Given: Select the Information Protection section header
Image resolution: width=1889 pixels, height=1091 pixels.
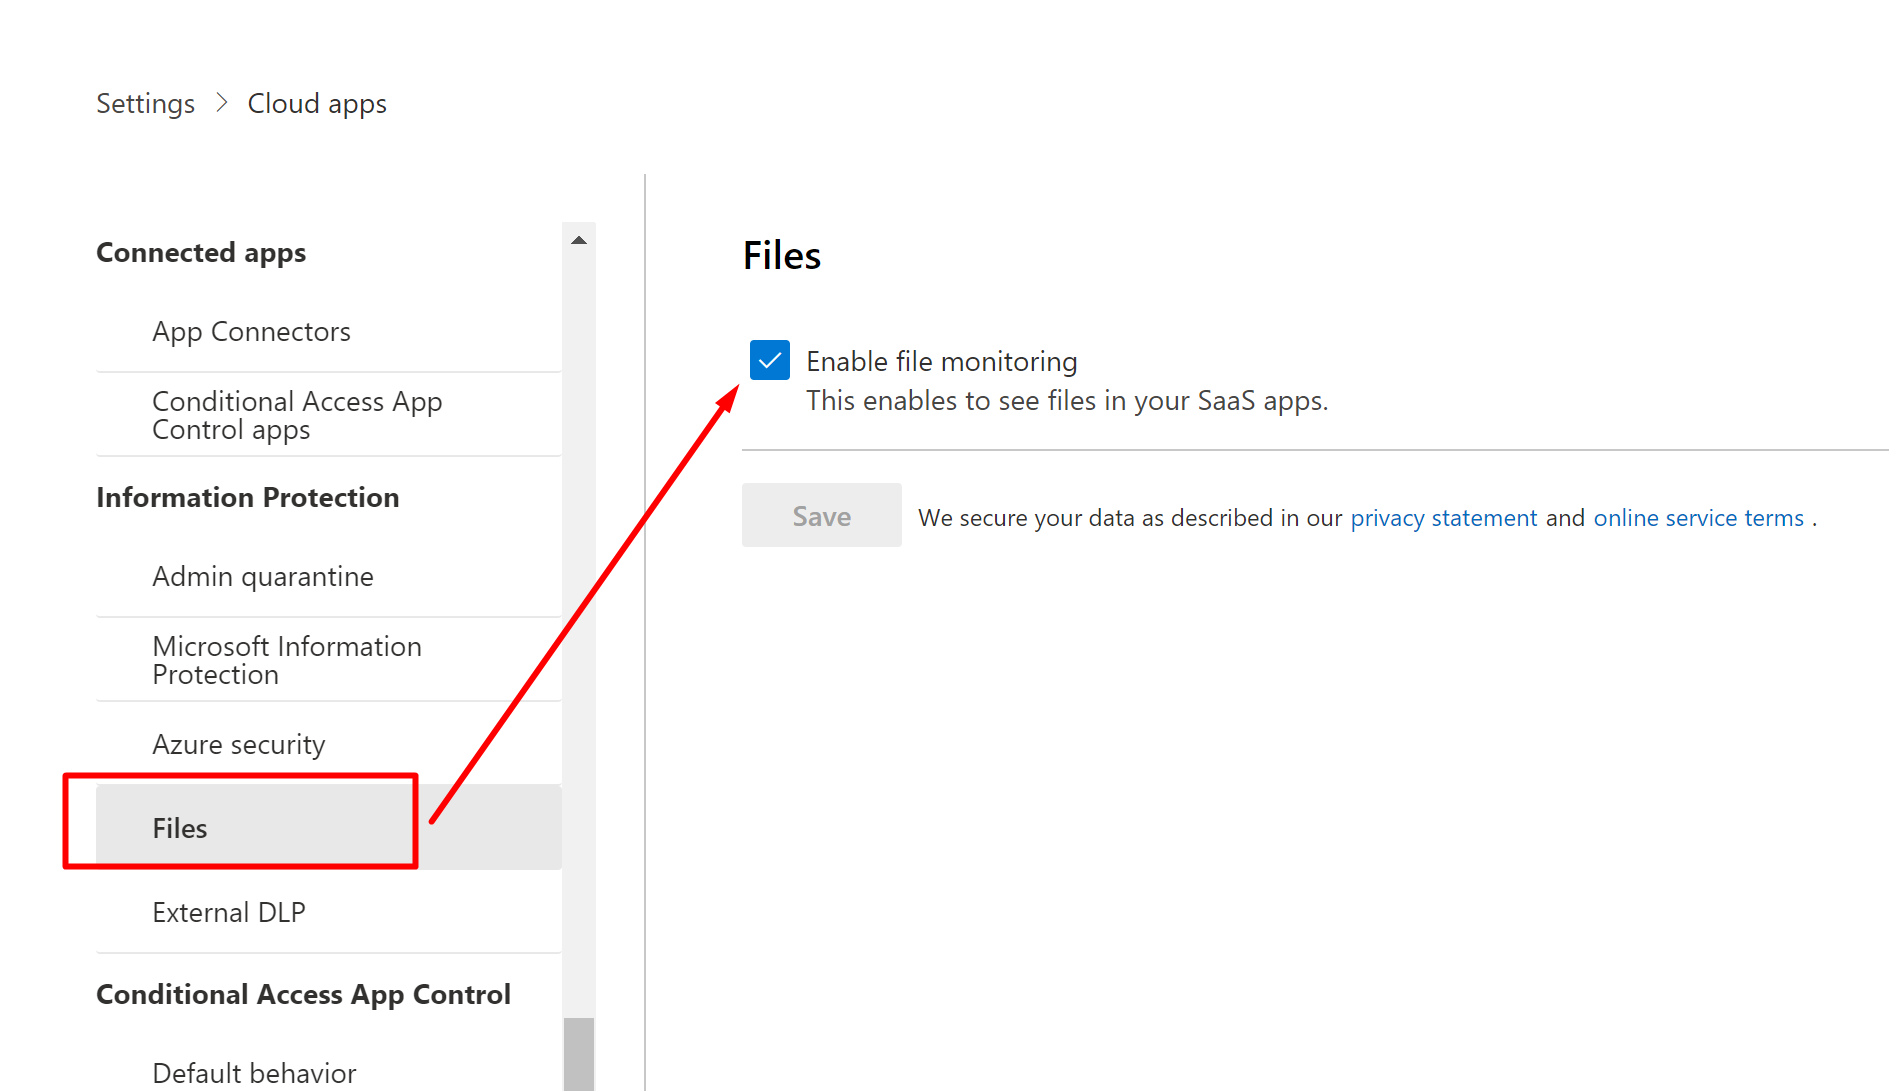Looking at the screenshot, I should [247, 498].
